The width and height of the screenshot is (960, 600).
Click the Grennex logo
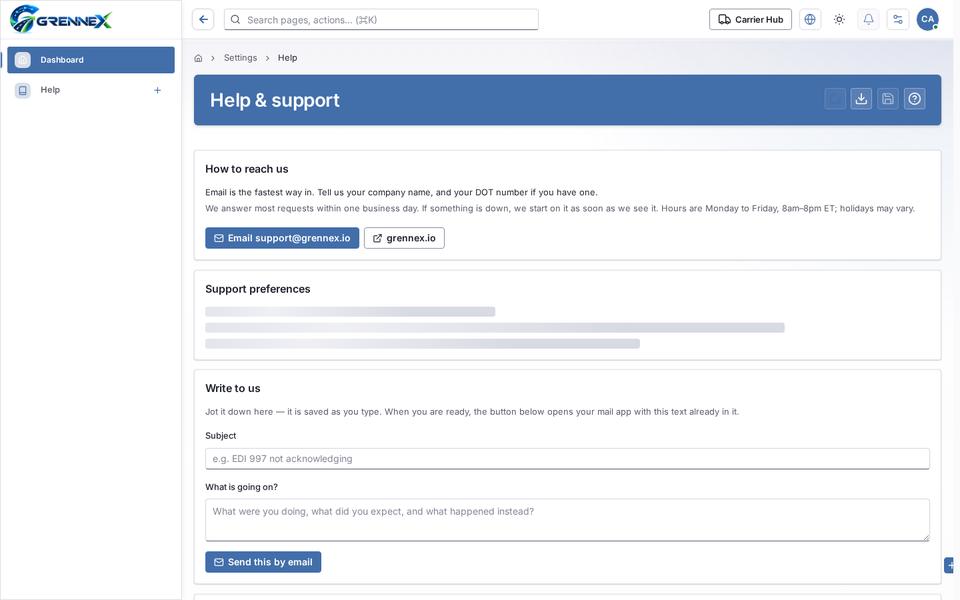61,19
